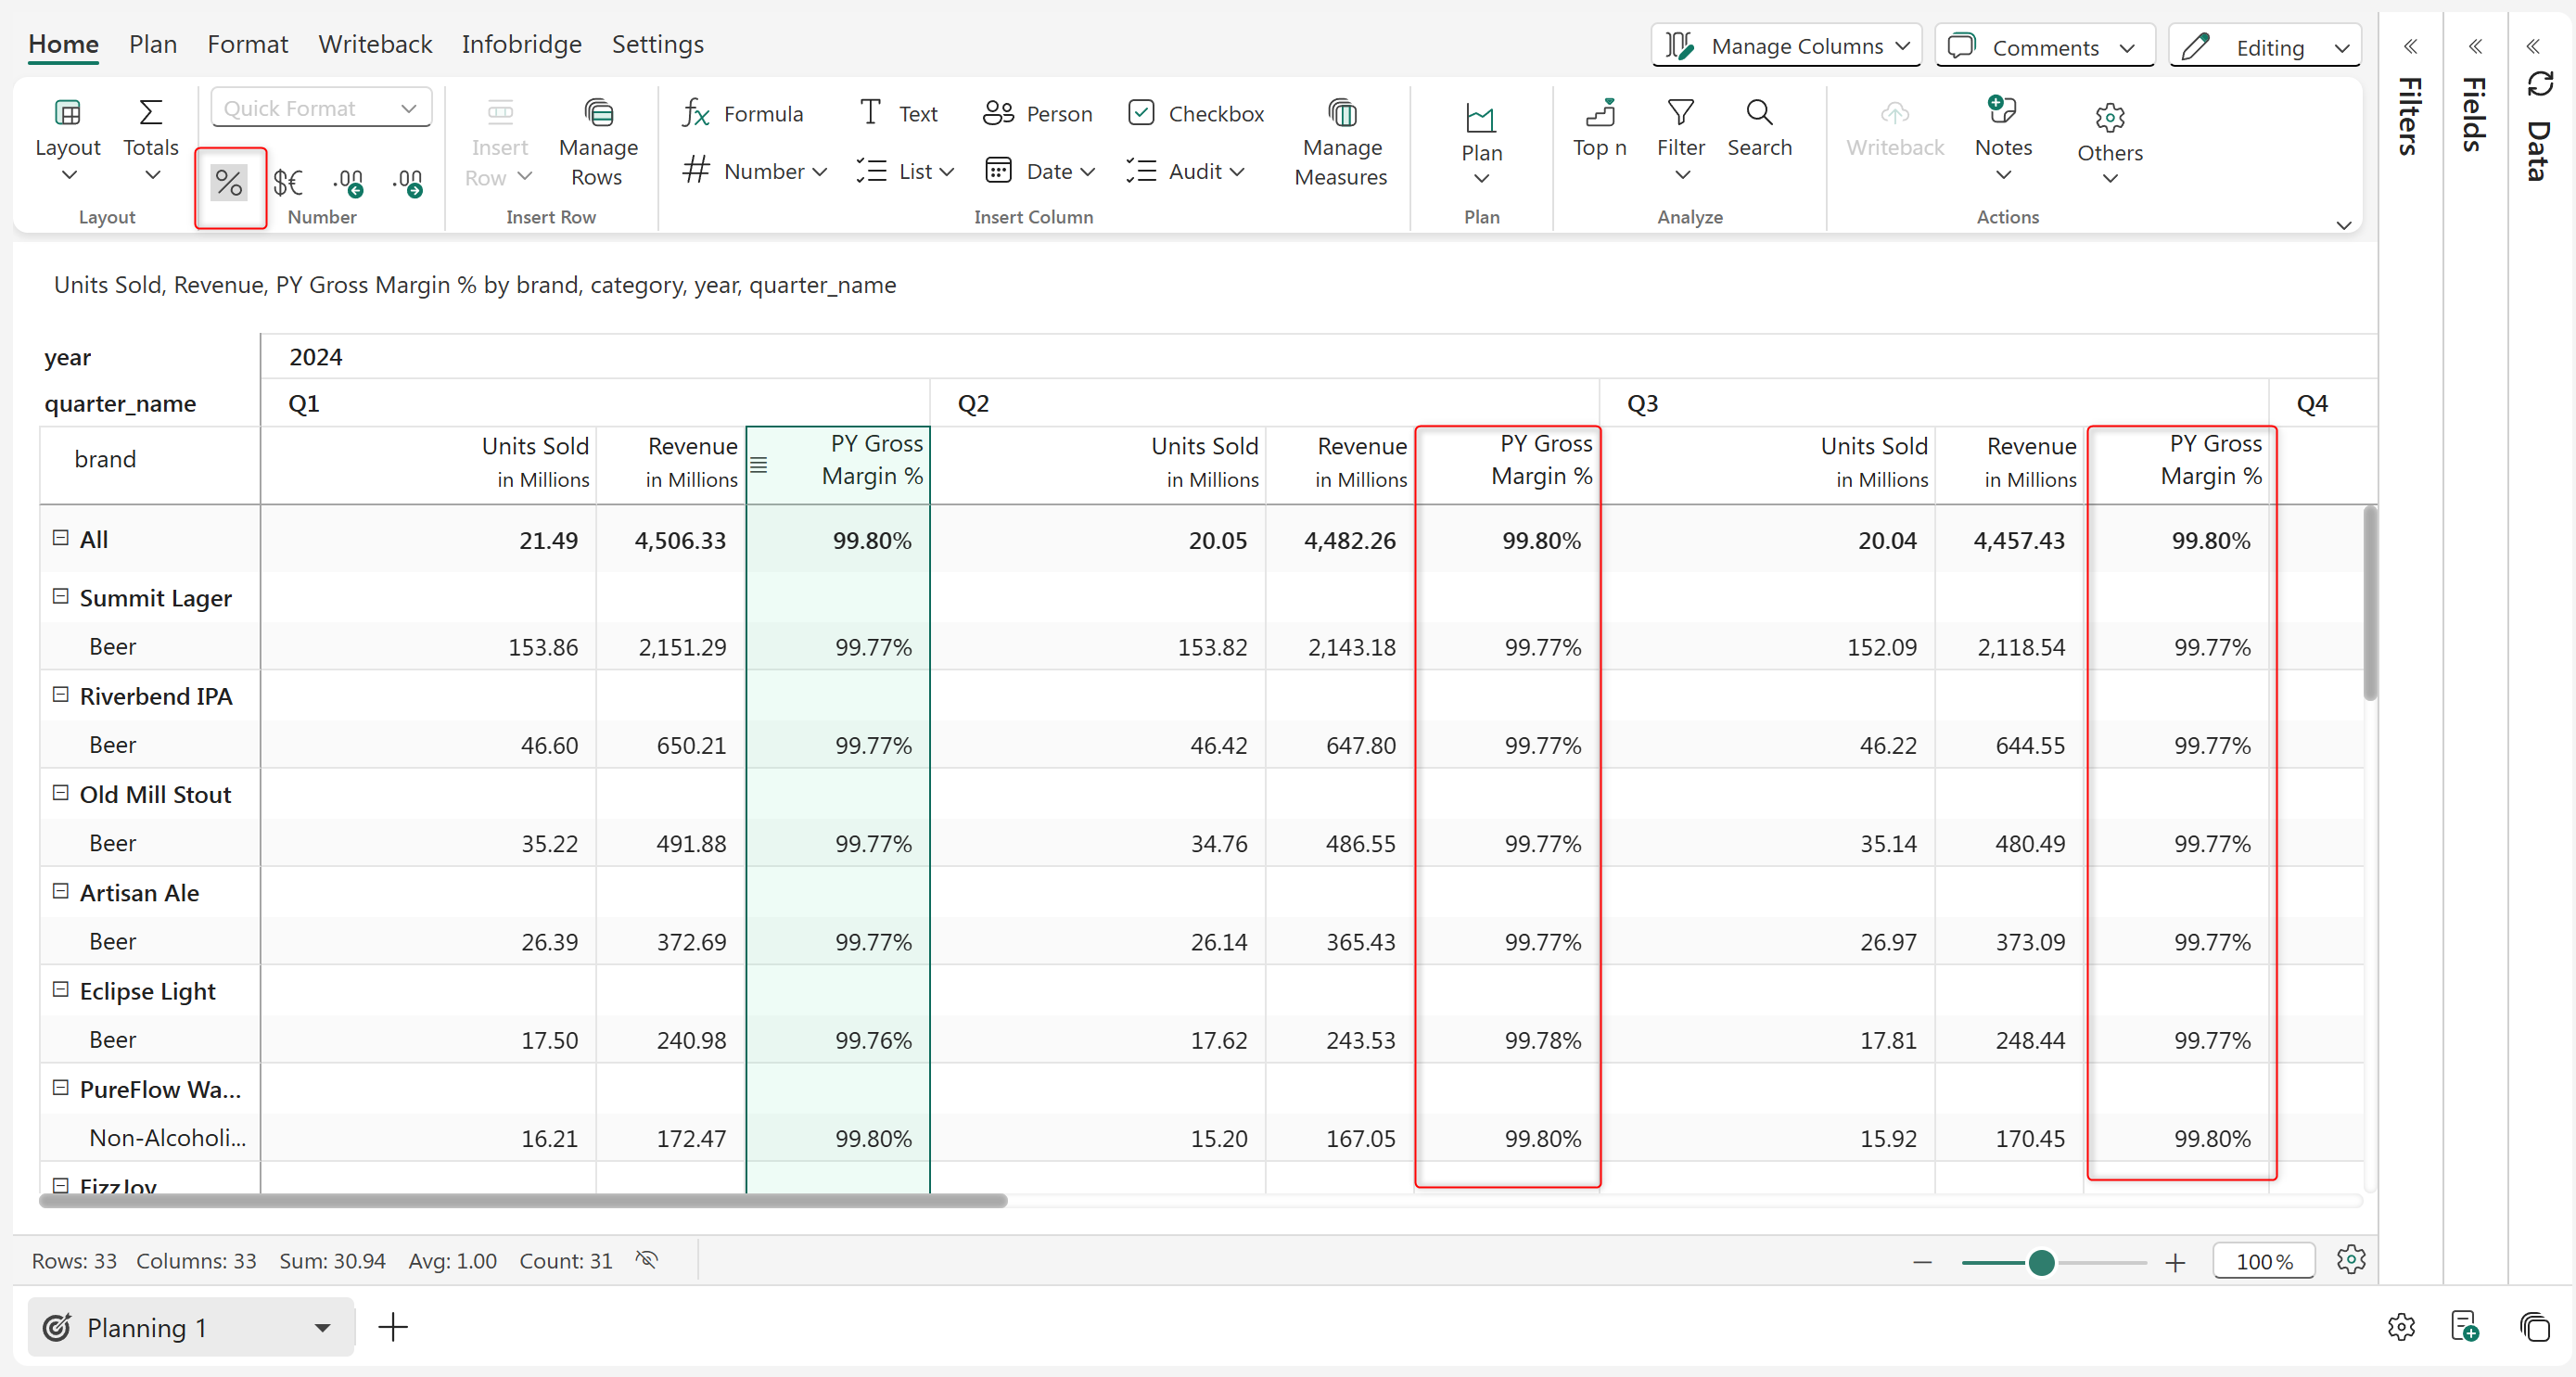The height and width of the screenshot is (1377, 2576).
Task: Insert a Formula column
Action: click(x=743, y=113)
